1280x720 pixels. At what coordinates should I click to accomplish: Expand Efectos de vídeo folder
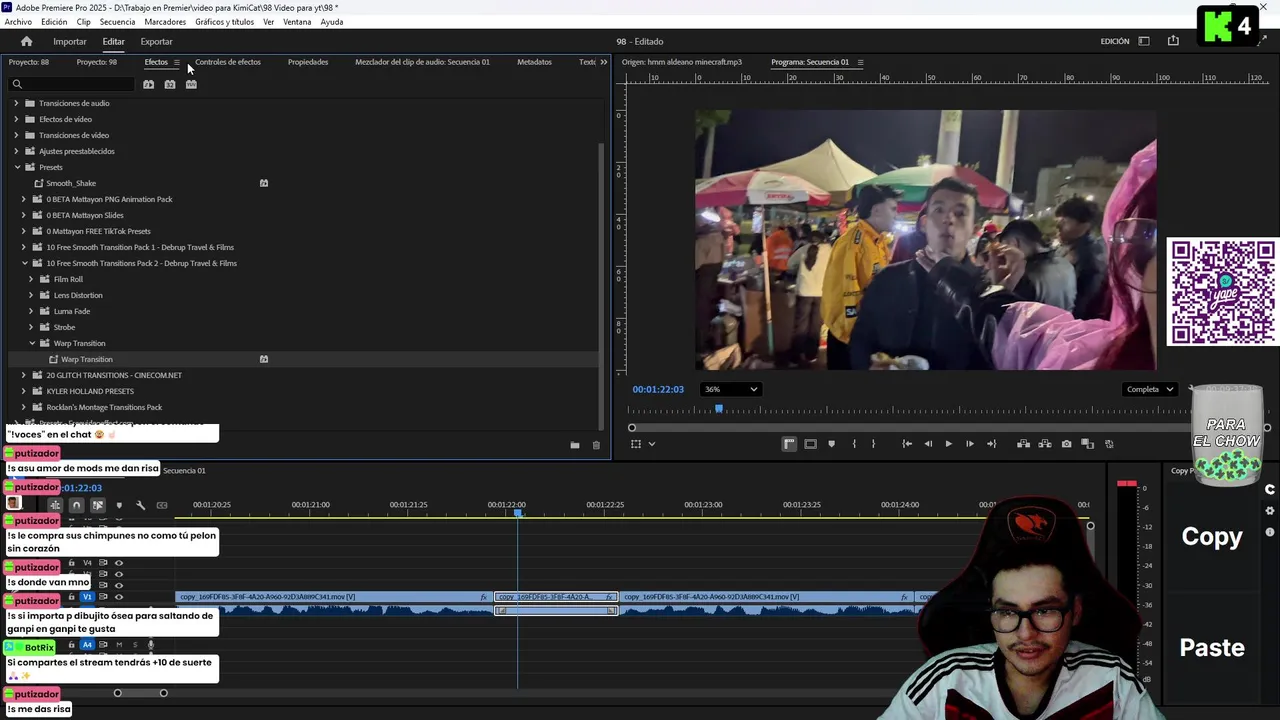[x=15, y=119]
